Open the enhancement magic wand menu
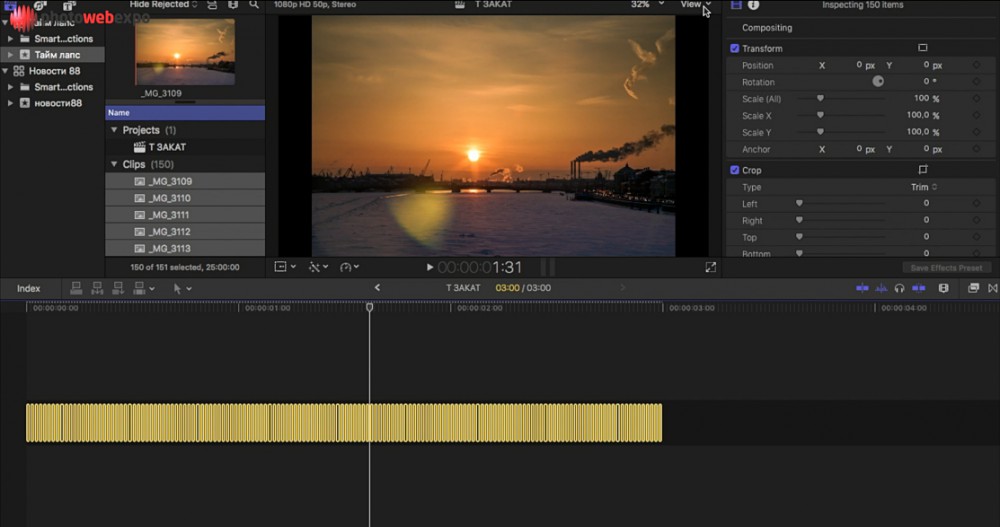This screenshot has width=1000, height=527. 317,267
